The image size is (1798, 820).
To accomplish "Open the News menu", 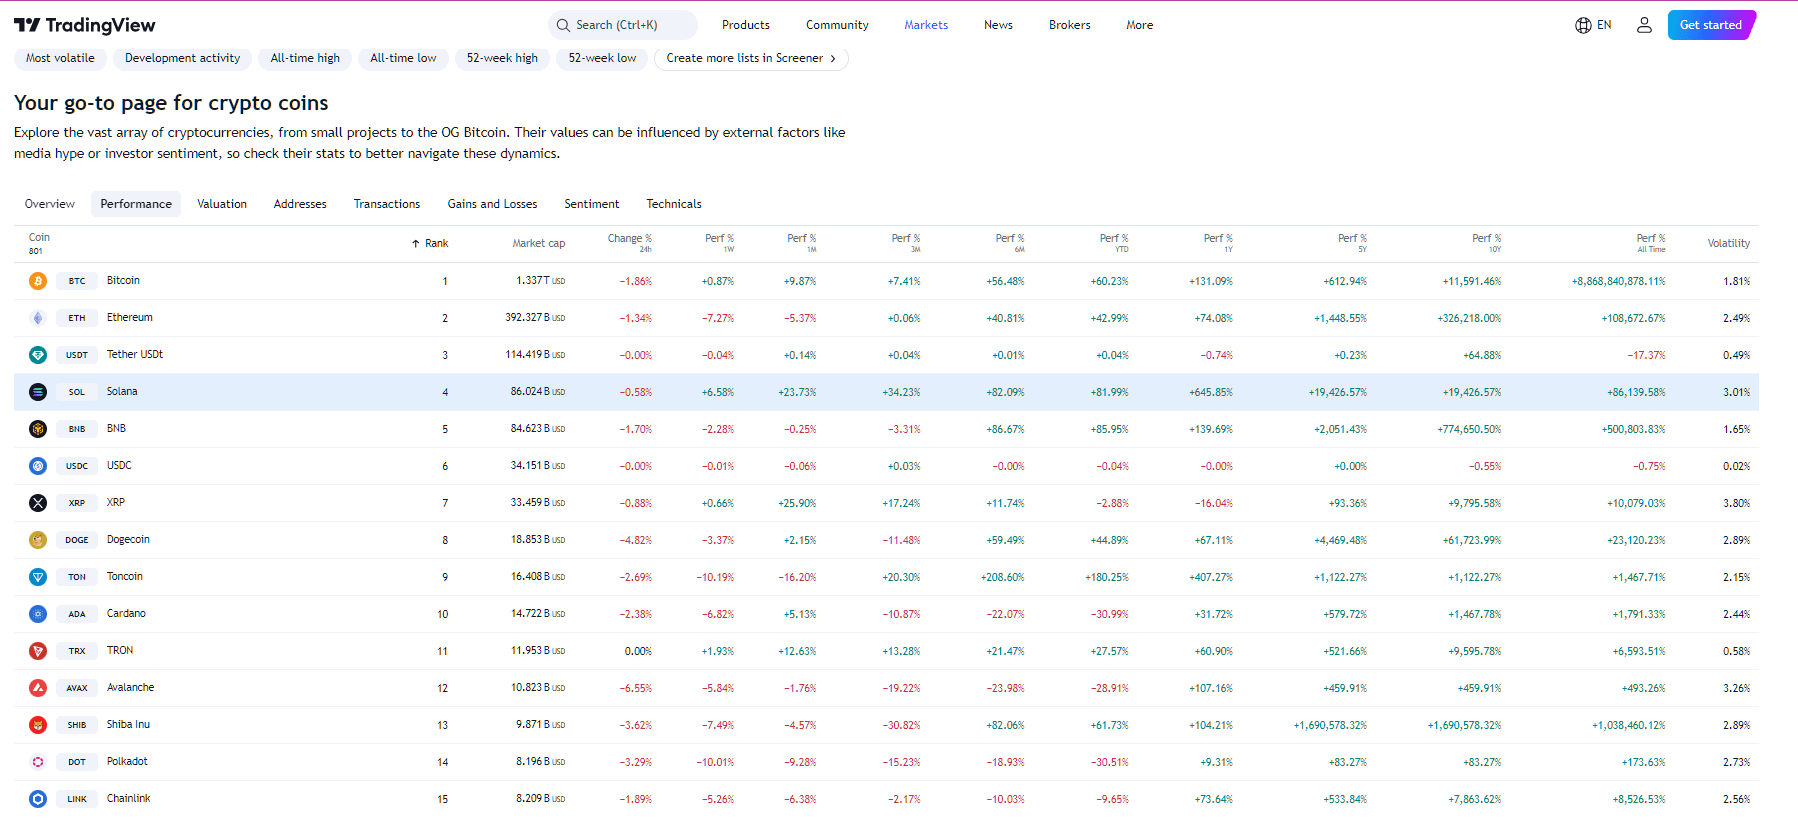I will click(x=998, y=25).
